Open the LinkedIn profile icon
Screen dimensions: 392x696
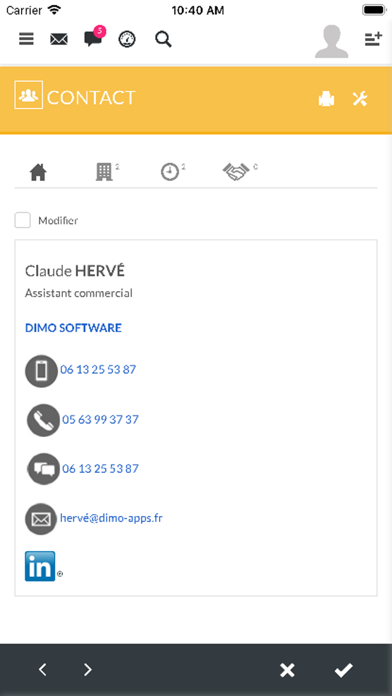tap(40, 566)
